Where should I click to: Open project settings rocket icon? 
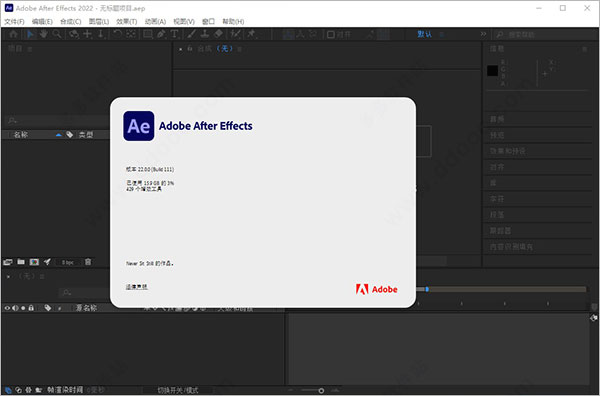(x=47, y=262)
